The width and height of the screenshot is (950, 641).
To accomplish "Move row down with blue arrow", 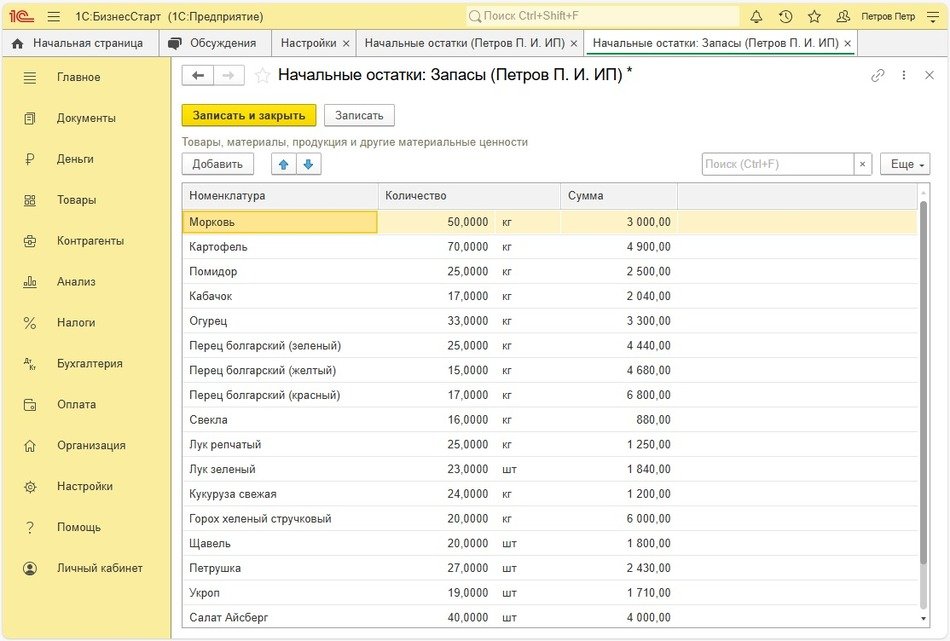I will pos(308,164).
